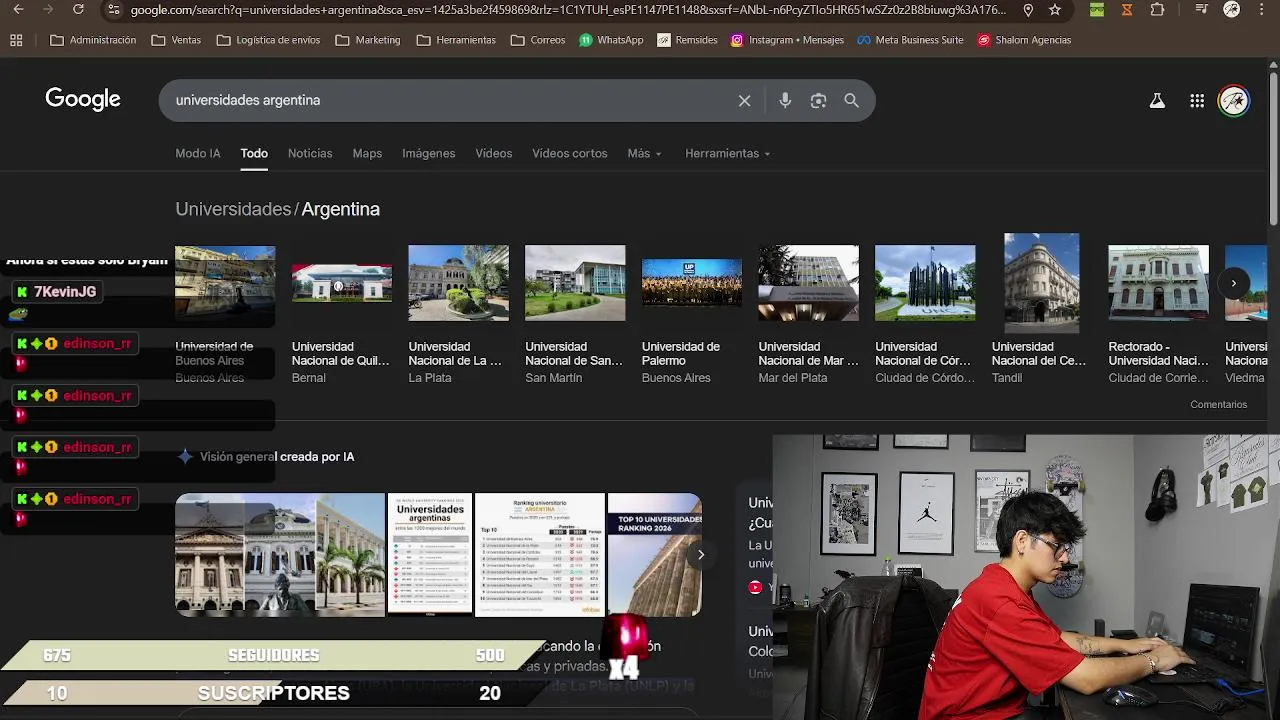Open the WhatsApp bookmark
Screen dimensions: 1280x720
click(x=611, y=40)
